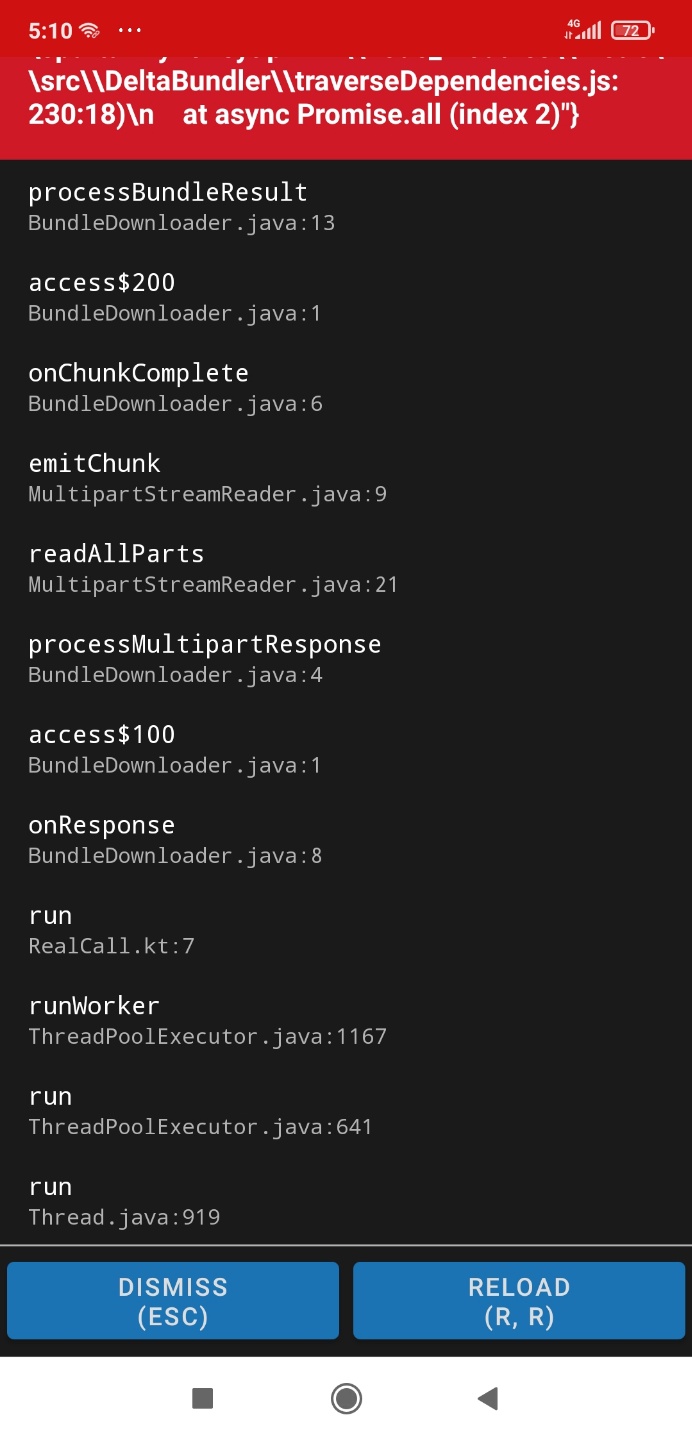This screenshot has height=1440, width=692.
Task: Open the runWorker ThreadPoolExecutor frame
Action: [x=346, y=1020]
